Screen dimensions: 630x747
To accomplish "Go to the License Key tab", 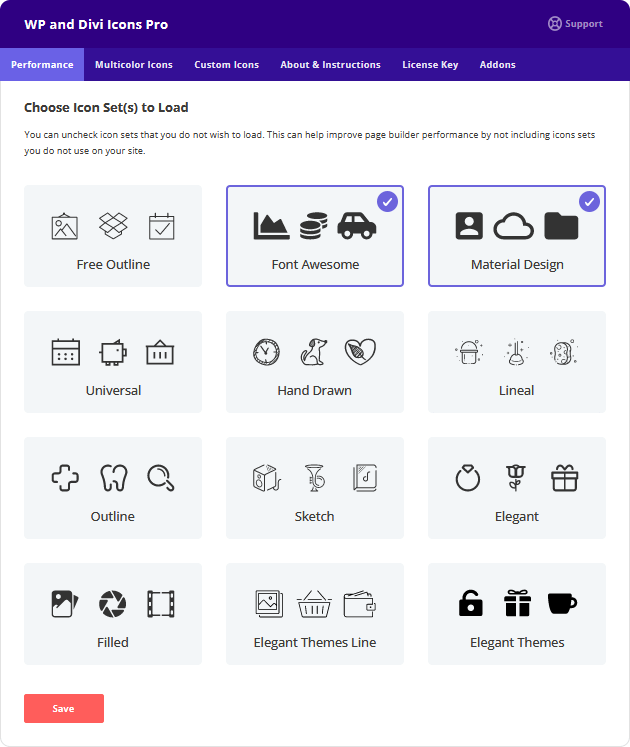I will click(x=430, y=65).
